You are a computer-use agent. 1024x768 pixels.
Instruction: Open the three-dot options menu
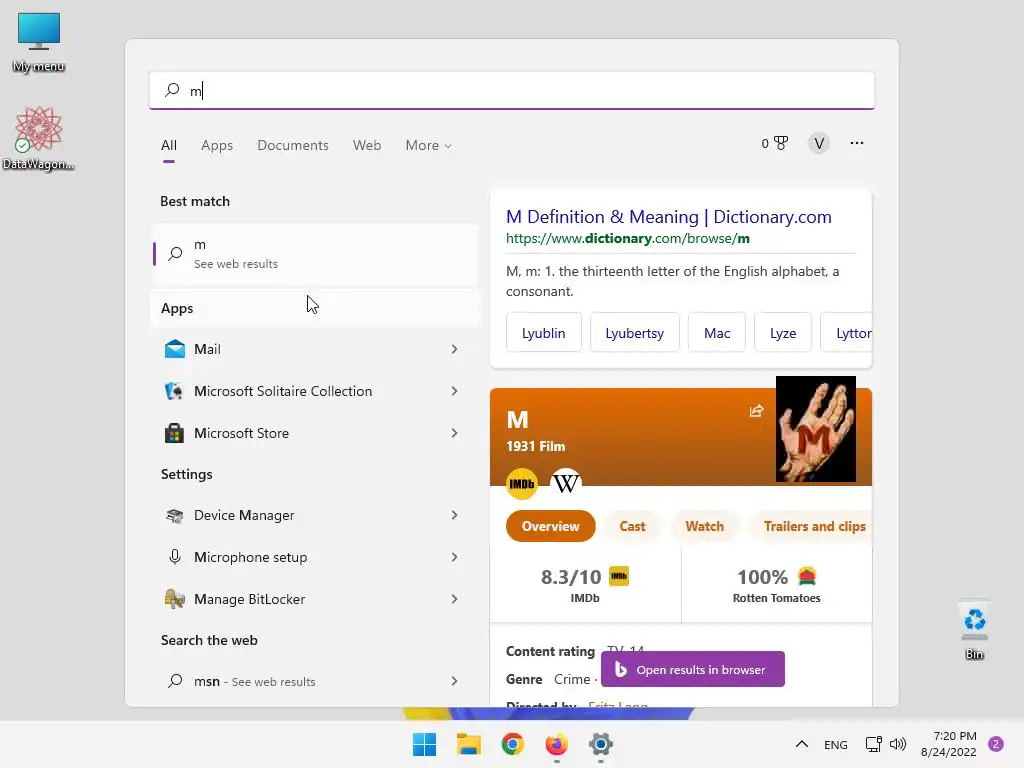[857, 143]
